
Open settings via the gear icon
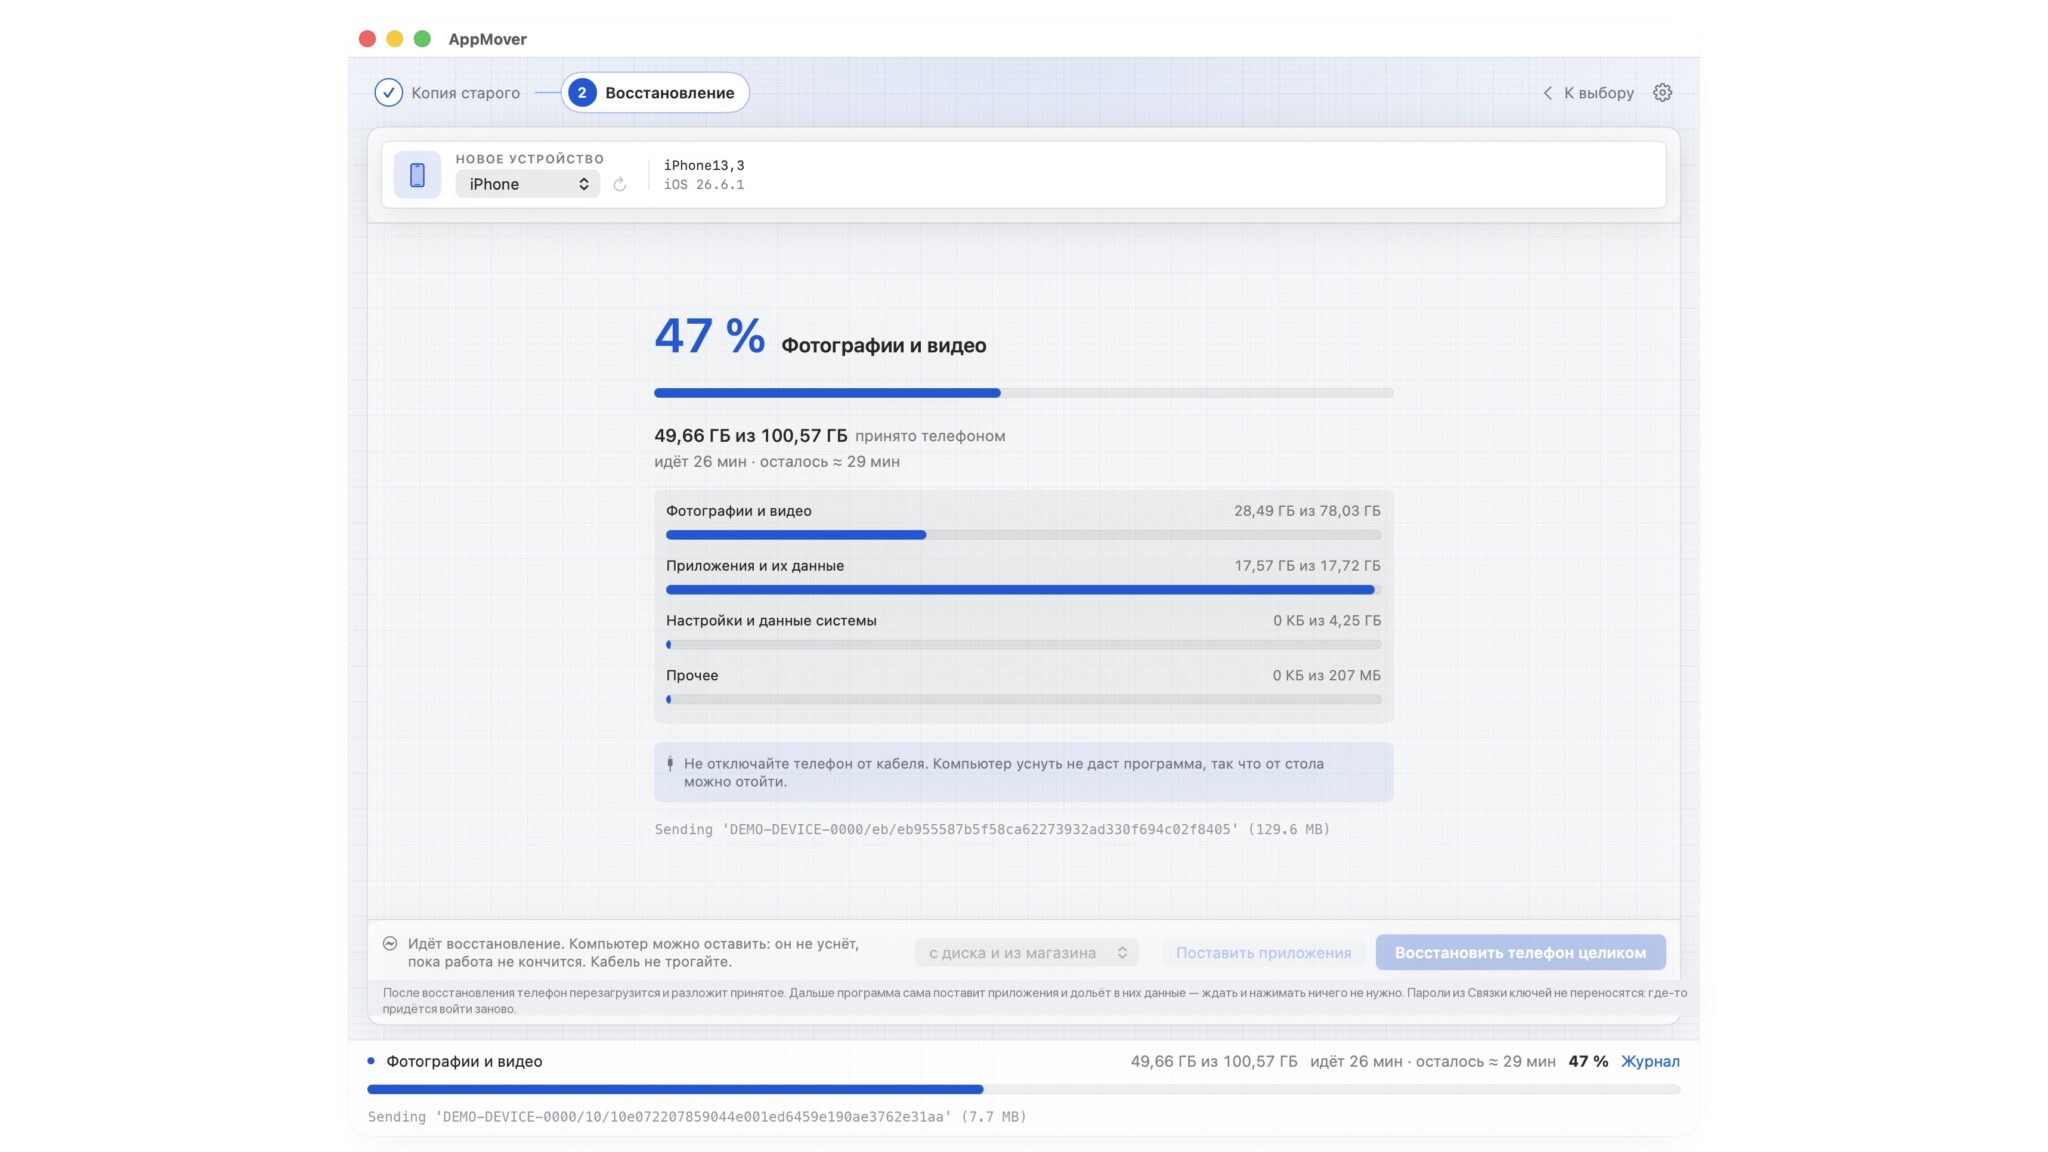coord(1662,92)
